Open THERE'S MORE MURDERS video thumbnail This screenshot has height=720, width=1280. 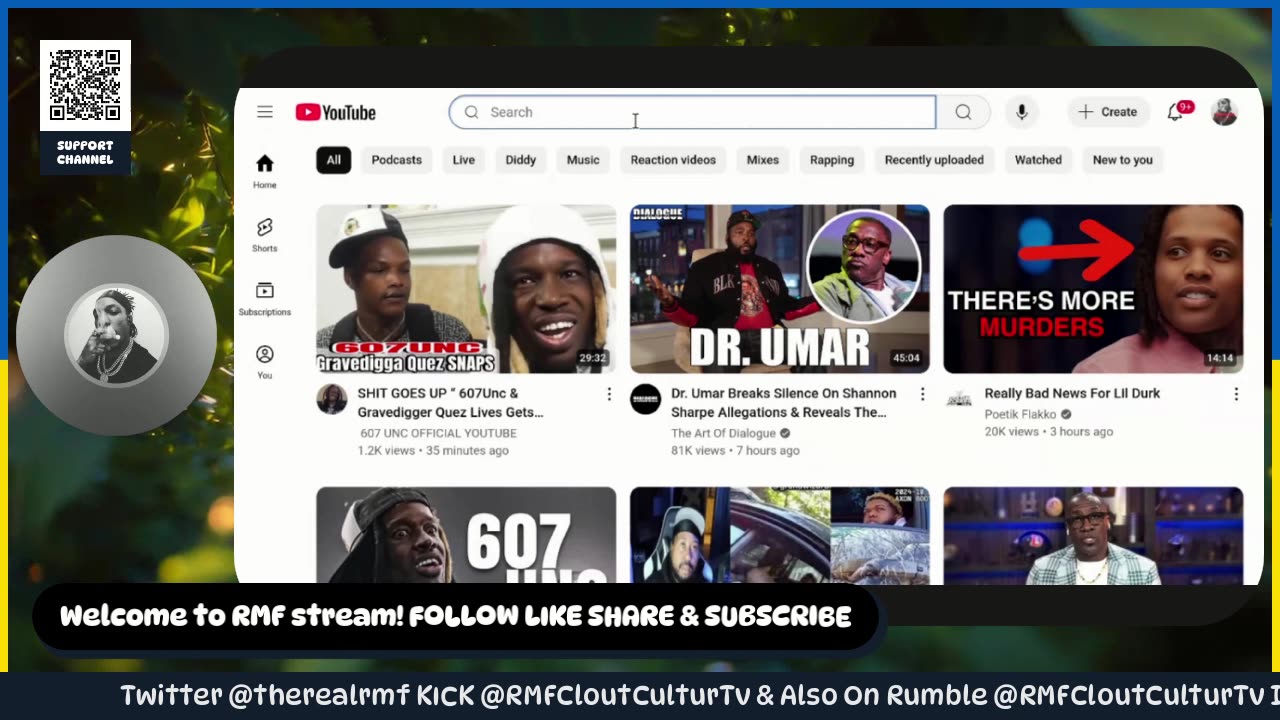1093,289
